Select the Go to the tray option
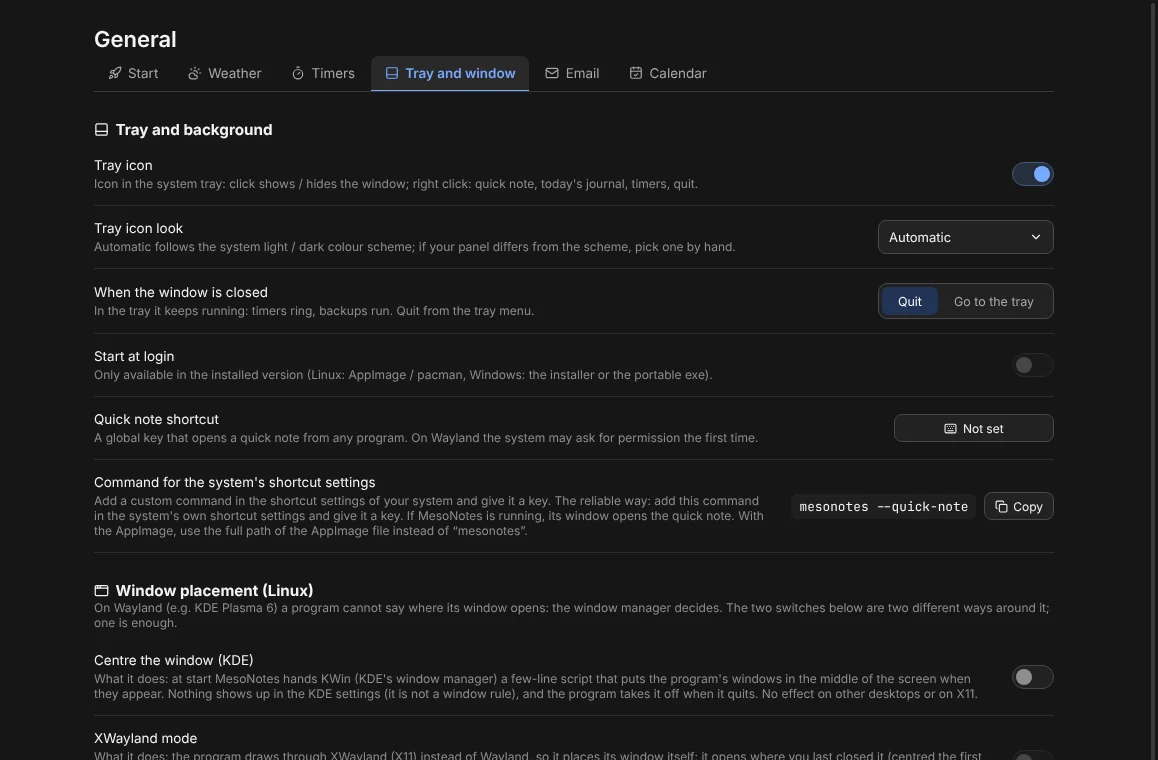The width and height of the screenshot is (1158, 760). [993, 301]
